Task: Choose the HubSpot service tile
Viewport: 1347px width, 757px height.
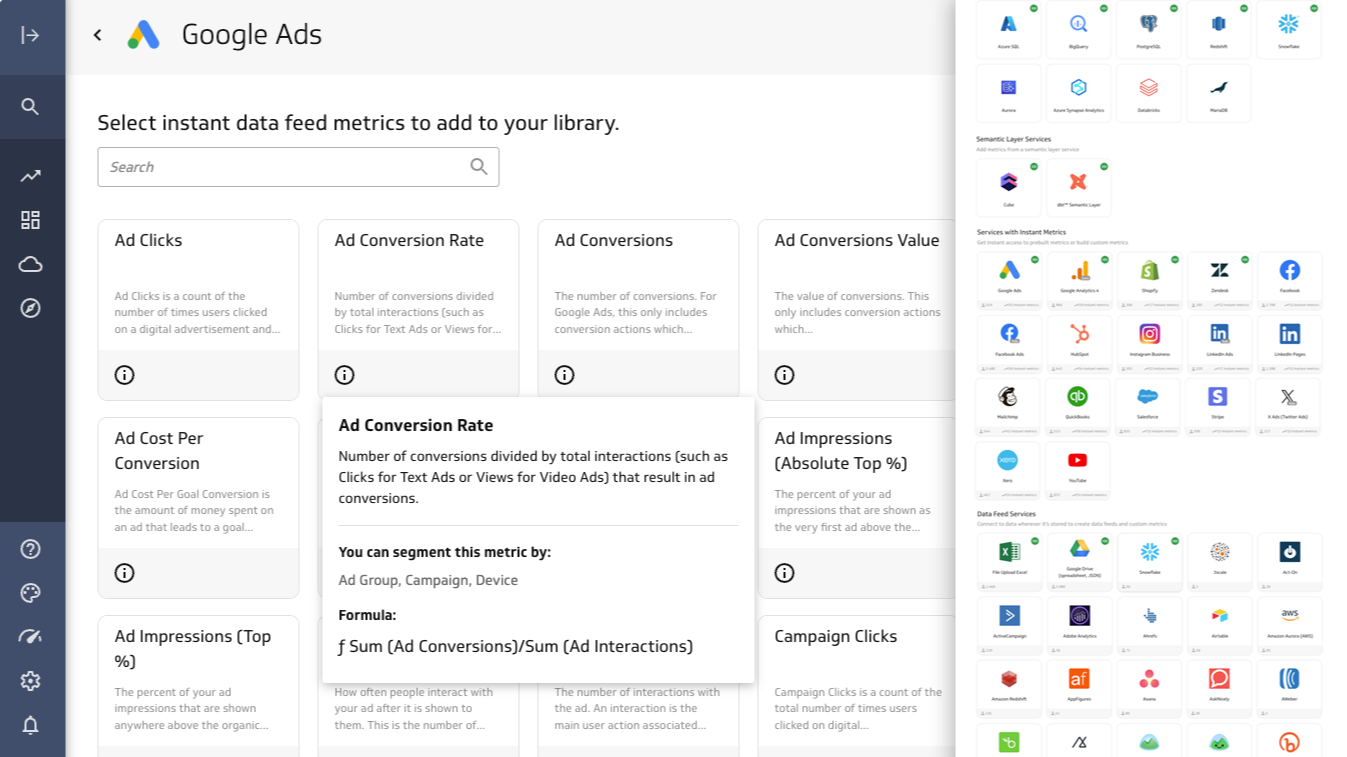Action: tap(1079, 342)
